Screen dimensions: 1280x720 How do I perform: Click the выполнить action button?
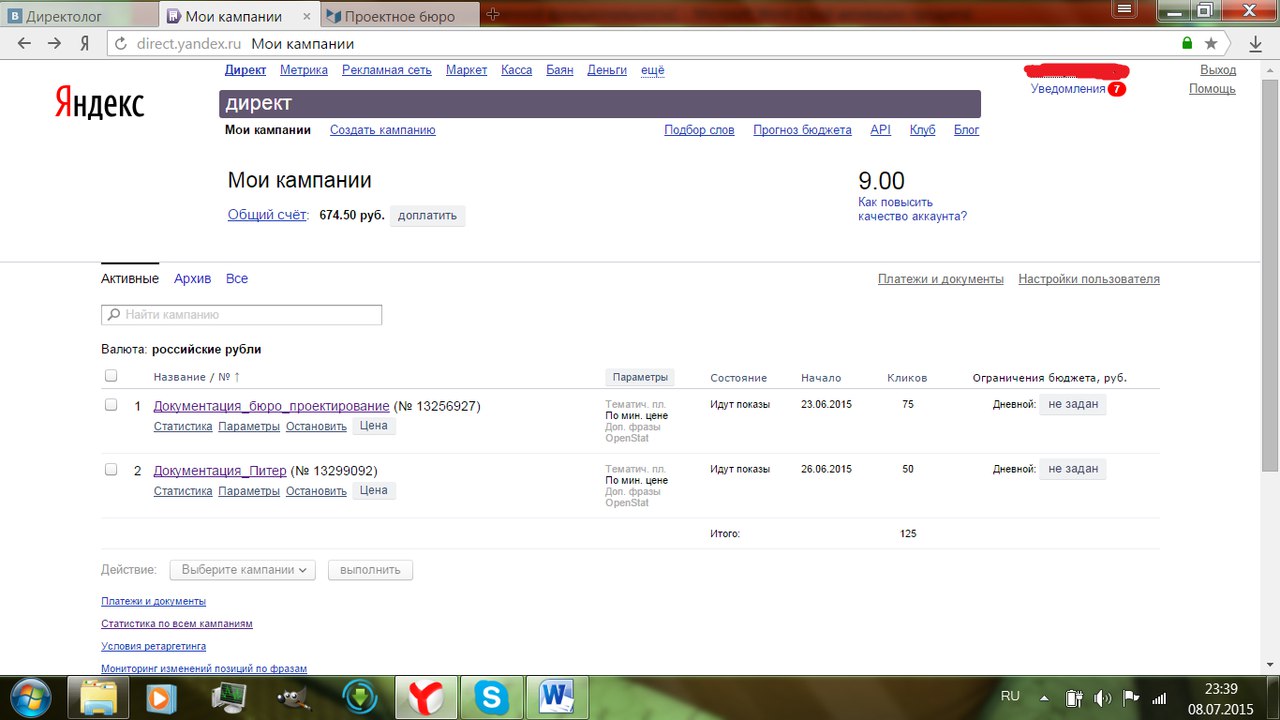370,570
